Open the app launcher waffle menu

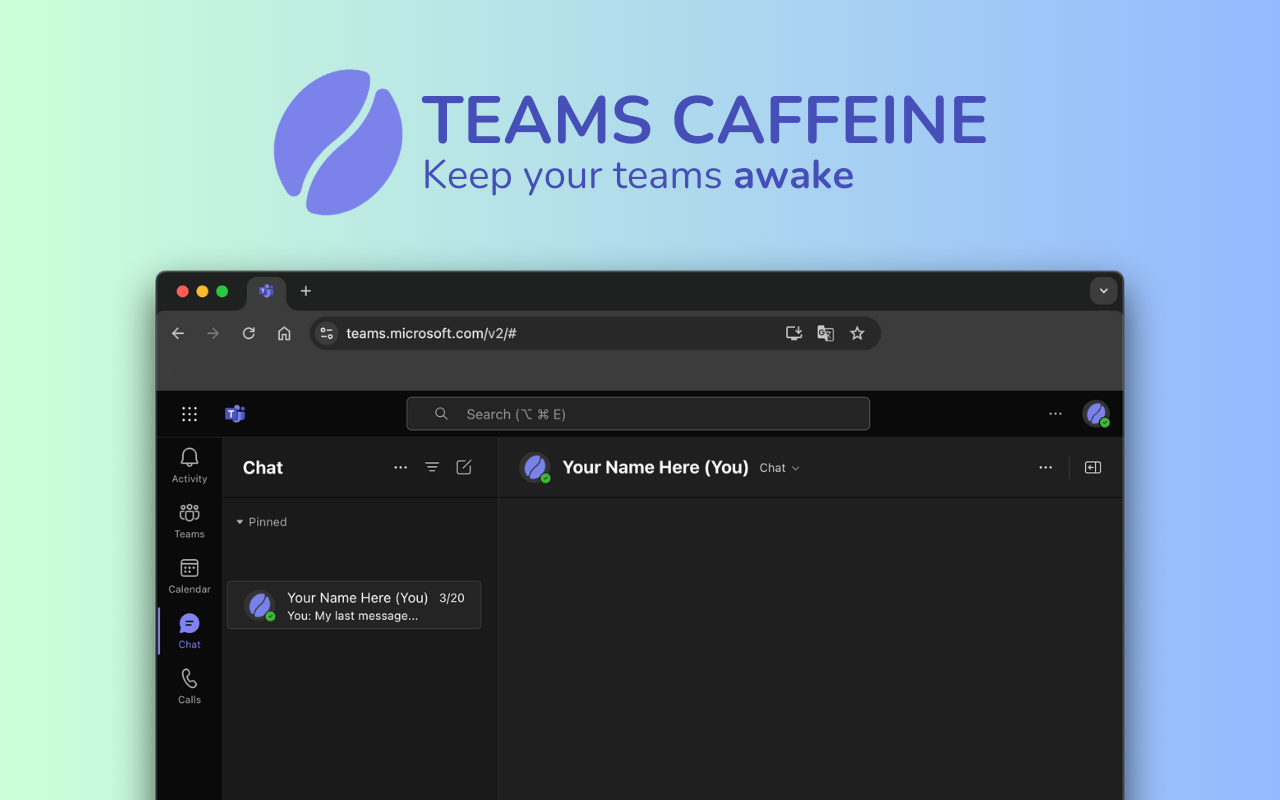pyautogui.click(x=189, y=413)
